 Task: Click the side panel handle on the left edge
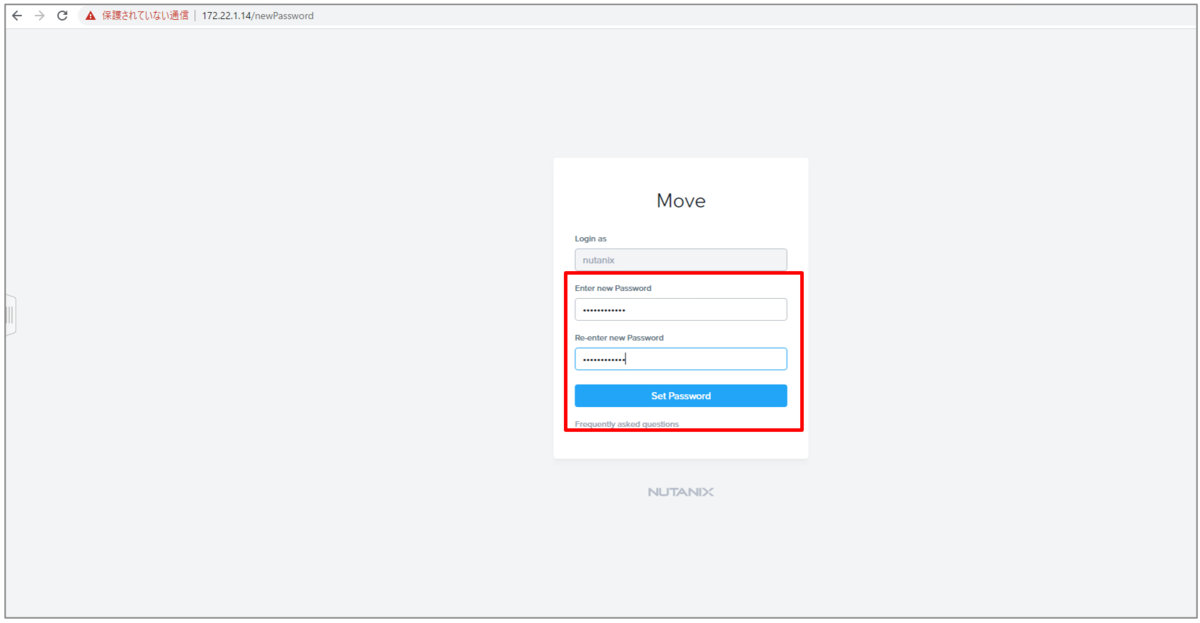coord(10,315)
